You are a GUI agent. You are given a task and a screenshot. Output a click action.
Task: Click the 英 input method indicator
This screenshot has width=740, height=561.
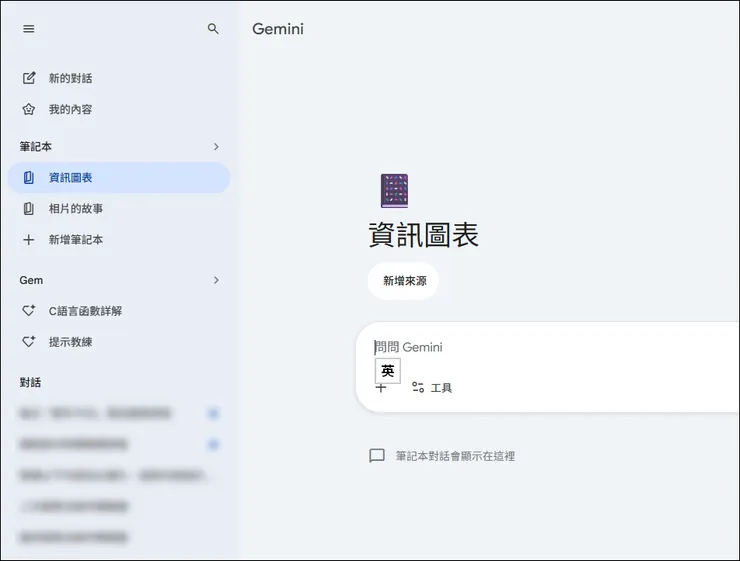[387, 371]
